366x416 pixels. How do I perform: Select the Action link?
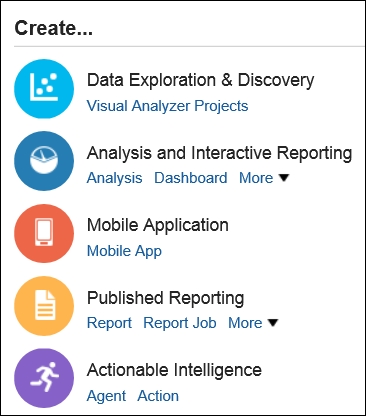pos(158,396)
